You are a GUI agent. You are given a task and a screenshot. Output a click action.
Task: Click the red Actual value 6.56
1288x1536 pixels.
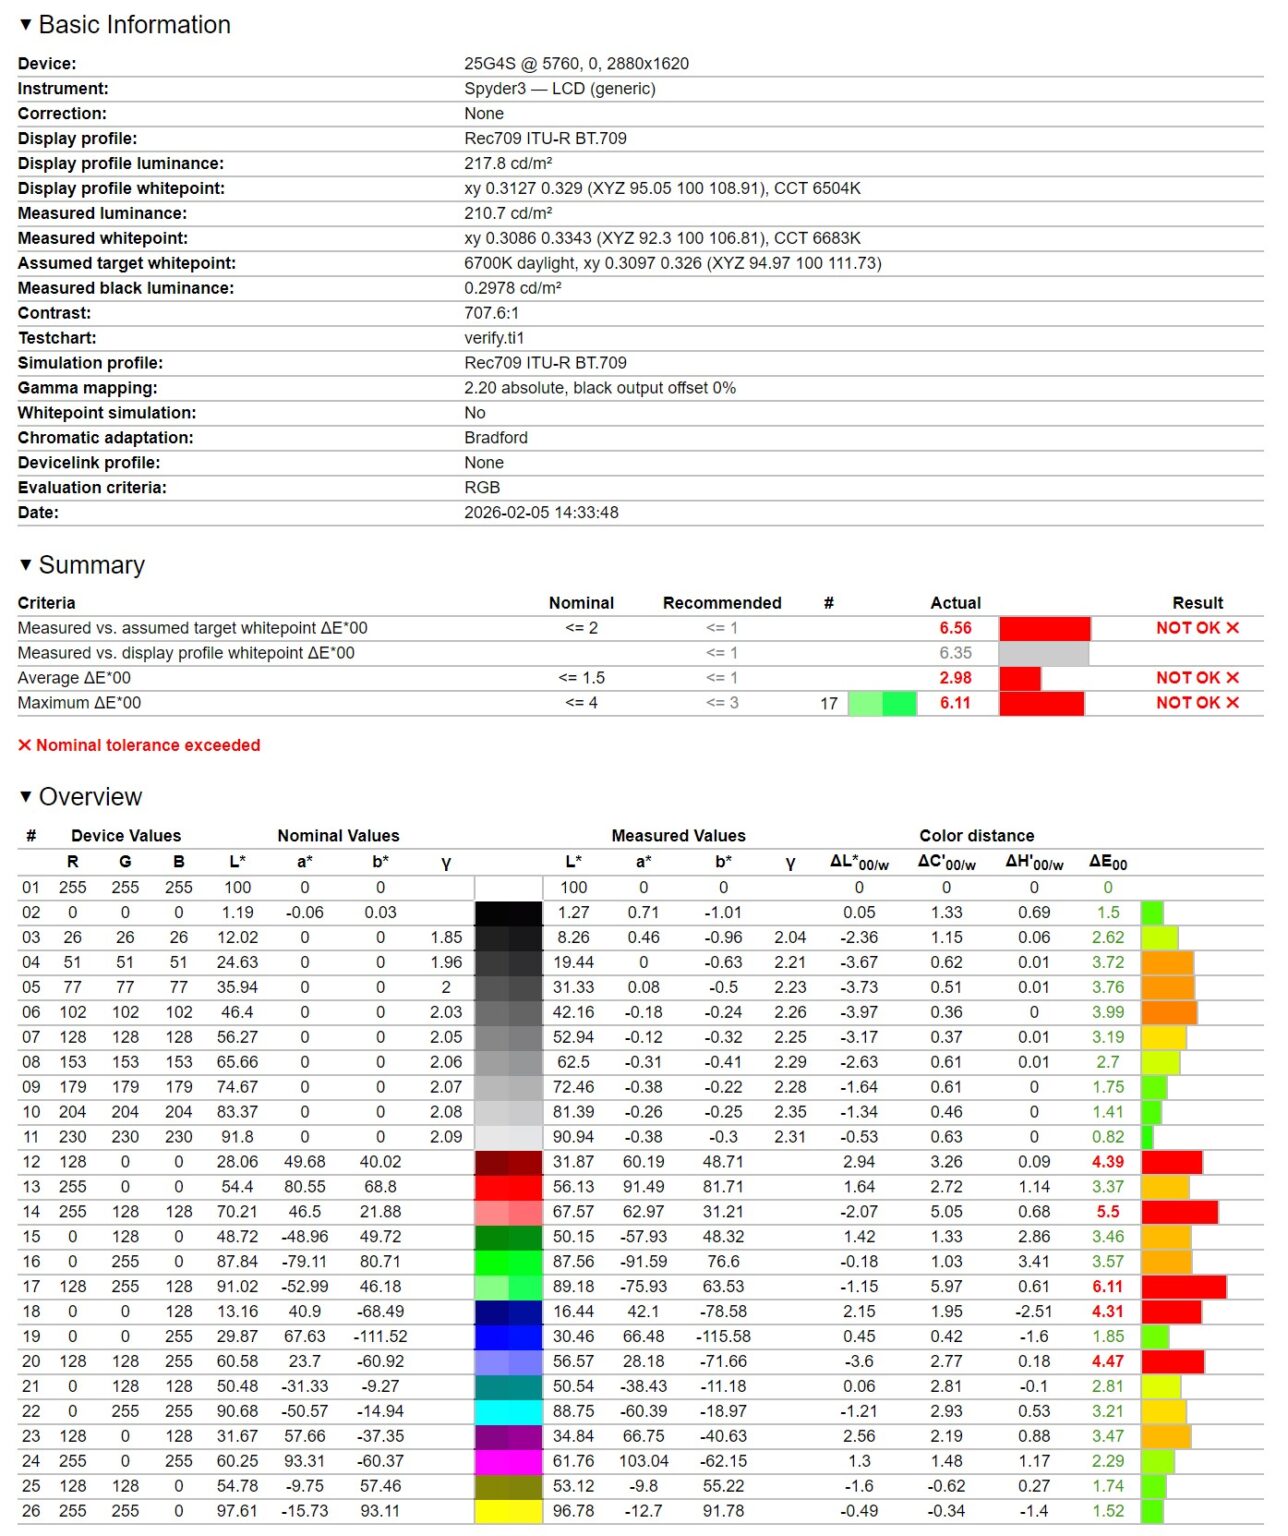[x=955, y=628]
